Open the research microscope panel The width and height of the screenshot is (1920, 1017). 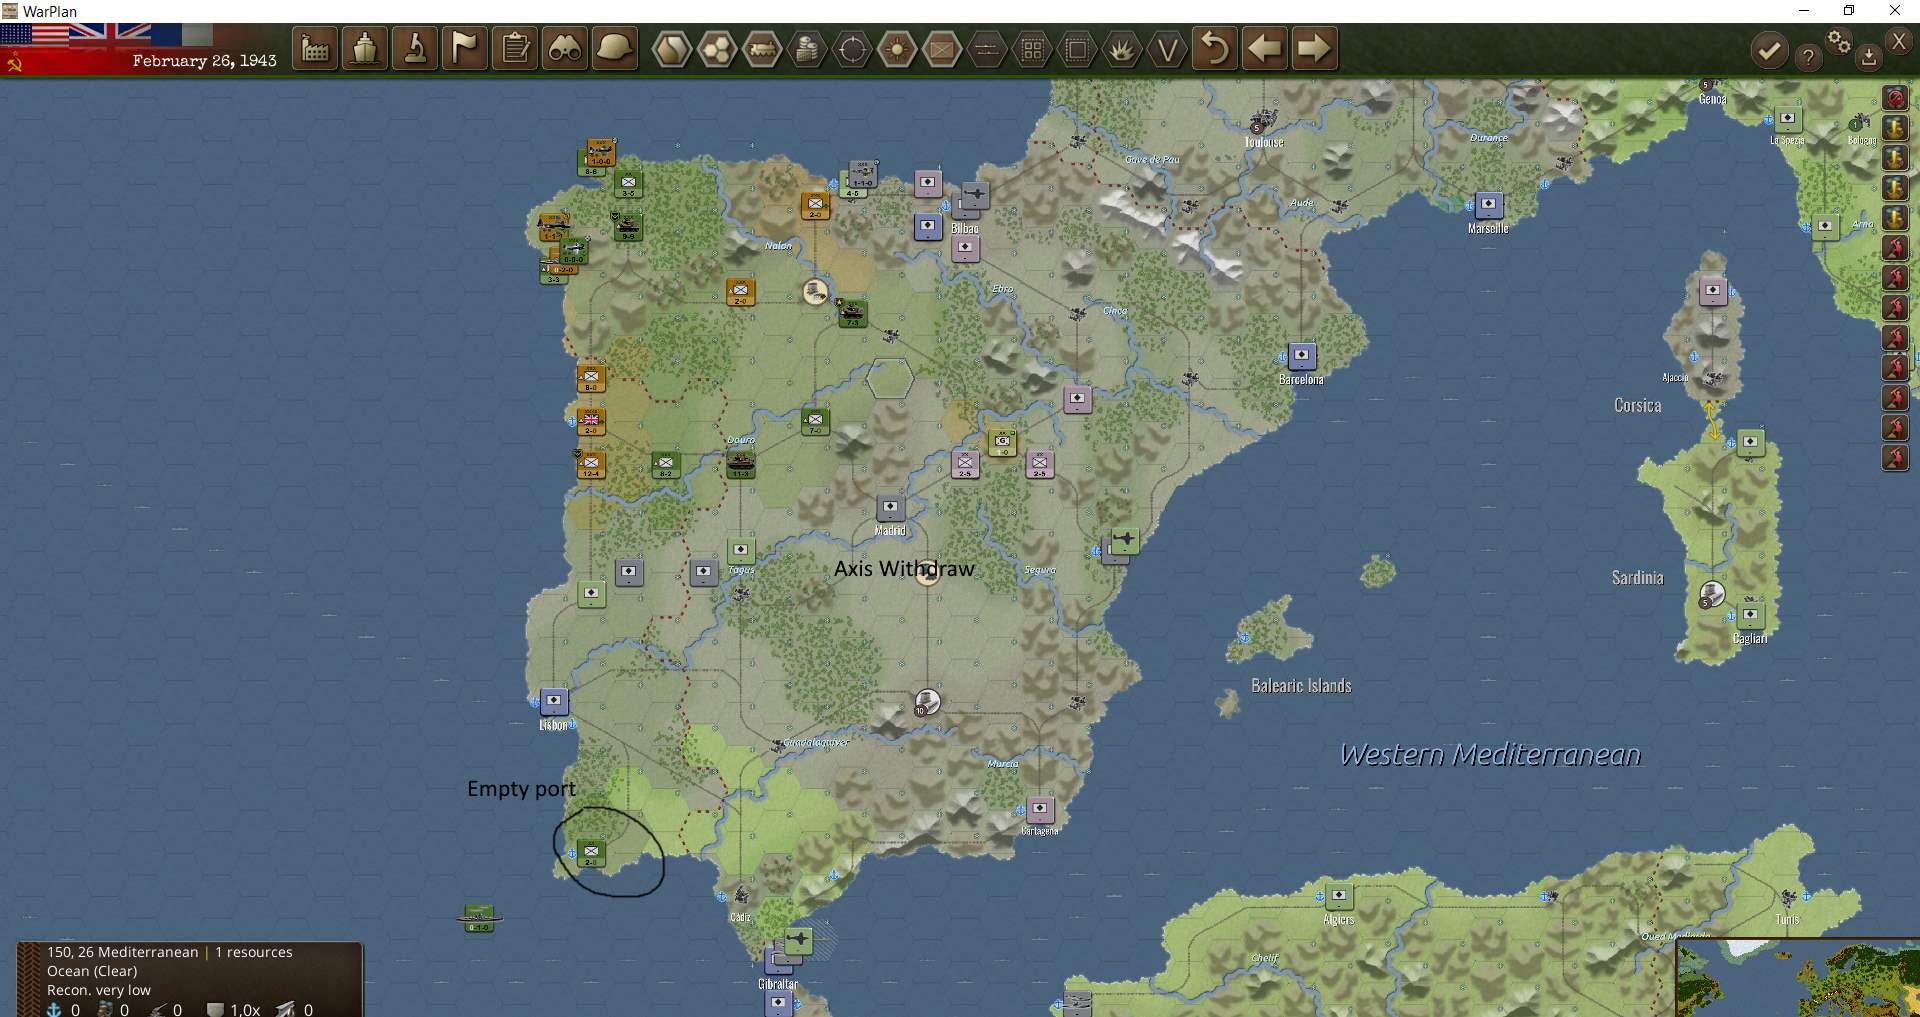(x=415, y=49)
